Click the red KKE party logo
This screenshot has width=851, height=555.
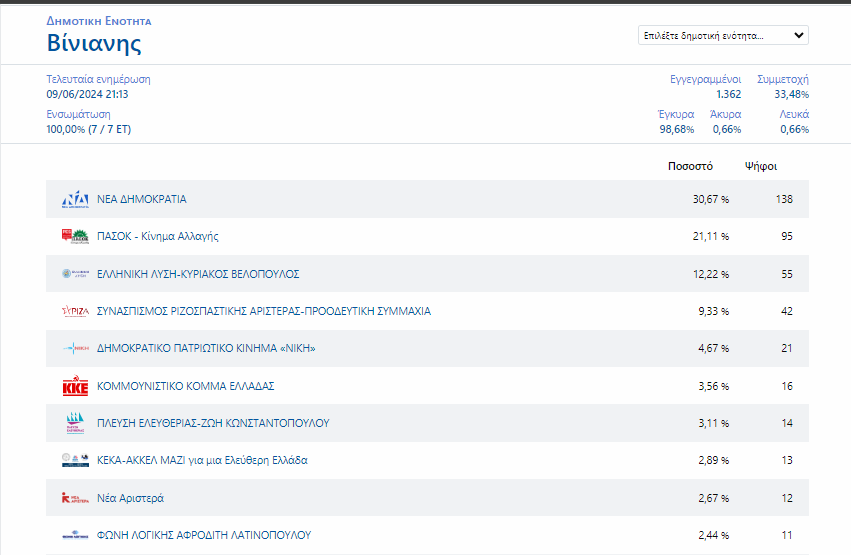pyautogui.click(x=75, y=386)
